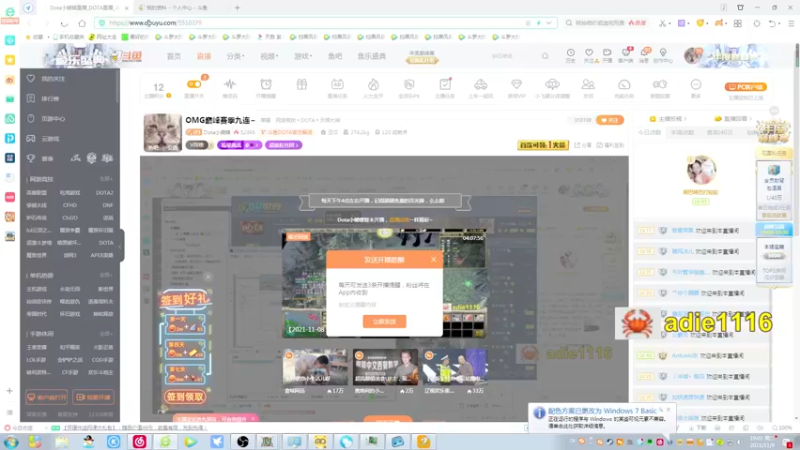Click the page vertical scrollbar thumb
The image size is (800, 450).
[x=796, y=55]
